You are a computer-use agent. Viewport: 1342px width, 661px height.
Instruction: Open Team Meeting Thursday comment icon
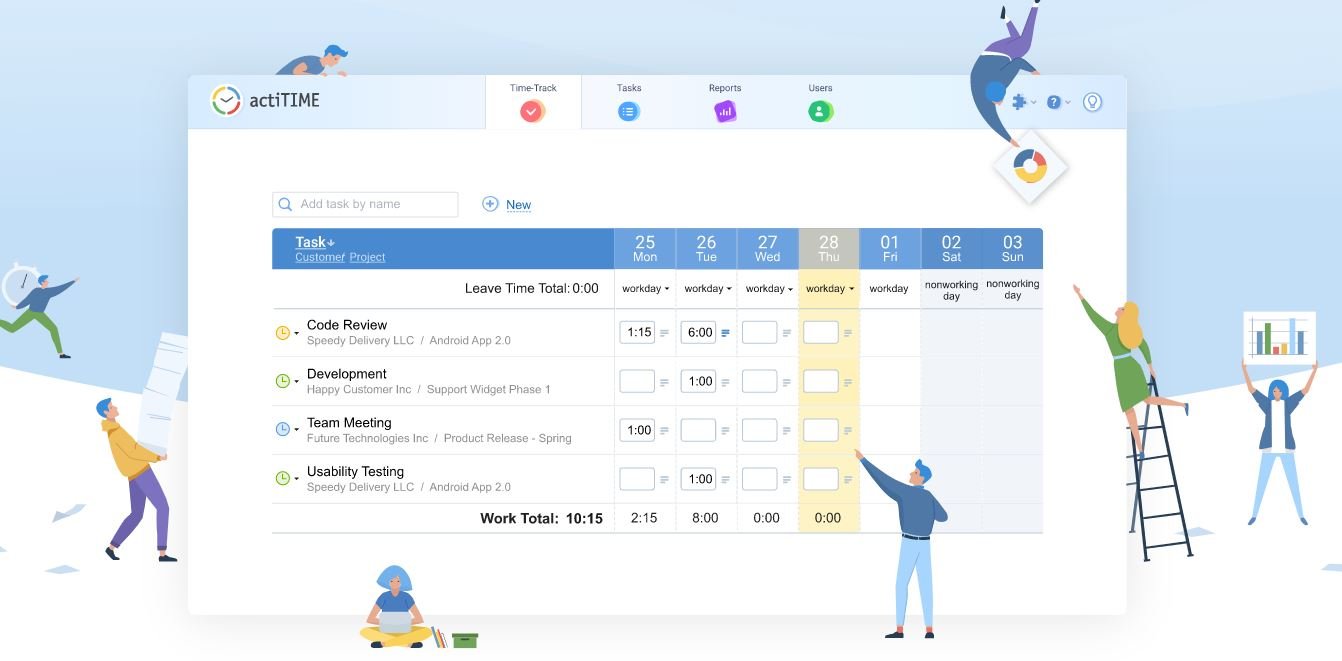848,431
